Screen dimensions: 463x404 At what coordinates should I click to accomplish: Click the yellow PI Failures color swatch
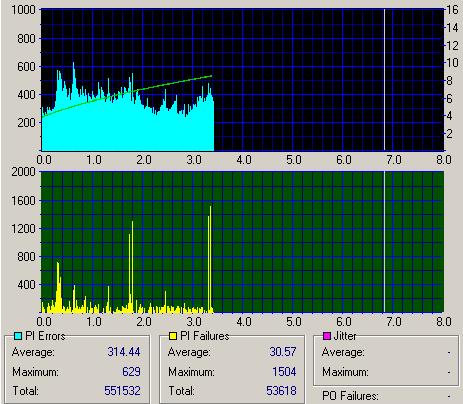173,336
